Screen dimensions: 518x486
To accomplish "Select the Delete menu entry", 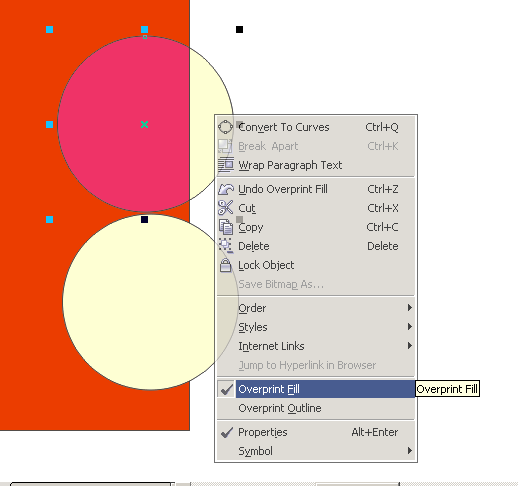I will (316, 246).
